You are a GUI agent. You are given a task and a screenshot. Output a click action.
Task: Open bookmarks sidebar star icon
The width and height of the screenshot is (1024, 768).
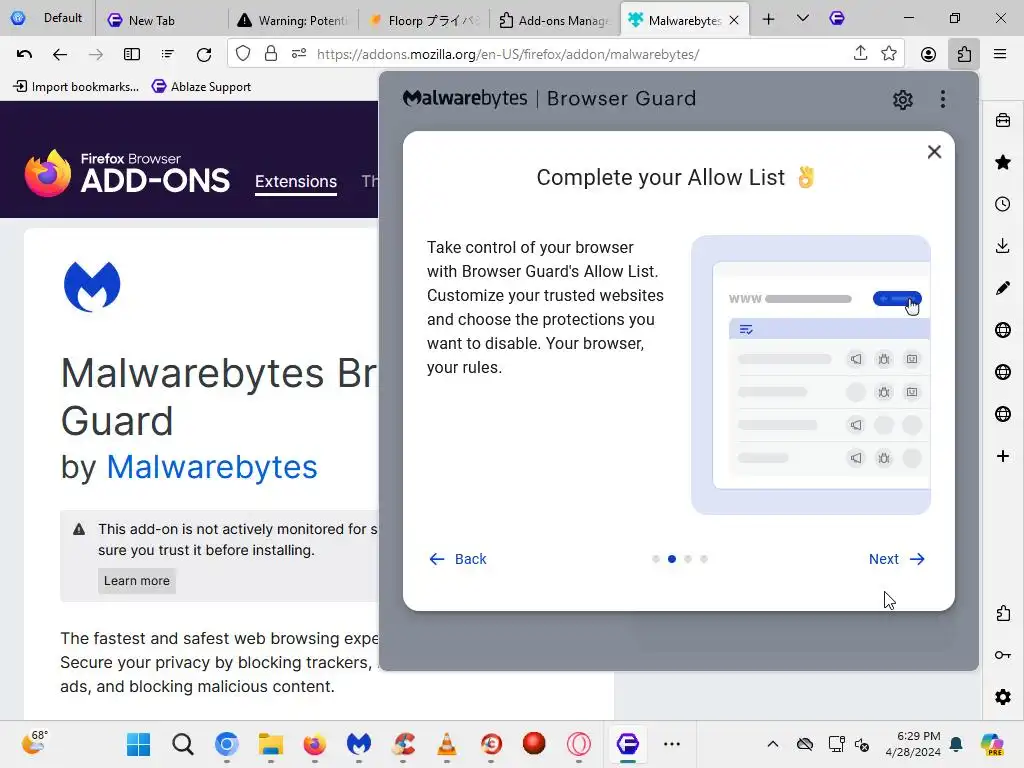pos(1003,162)
